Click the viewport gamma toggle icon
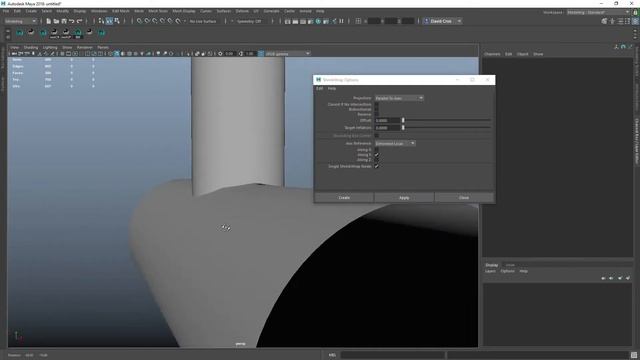Viewport: 640px width, 360px height. click(x=261, y=53)
